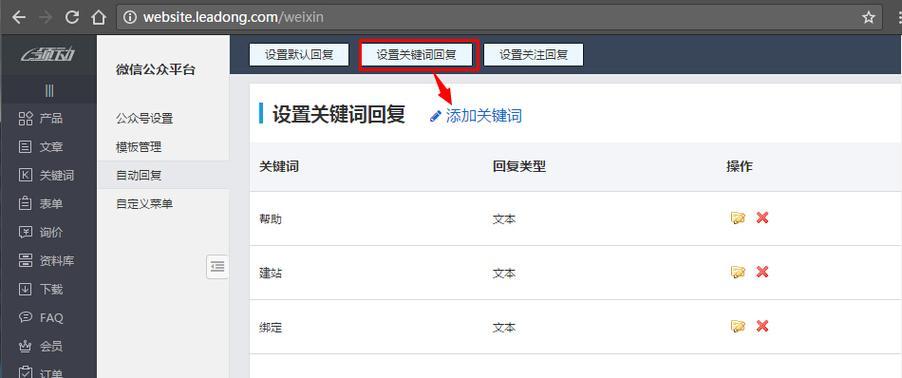This screenshot has height=378, width=902.
Task: Click keyword cell 帮助
Action: [x=271, y=219]
